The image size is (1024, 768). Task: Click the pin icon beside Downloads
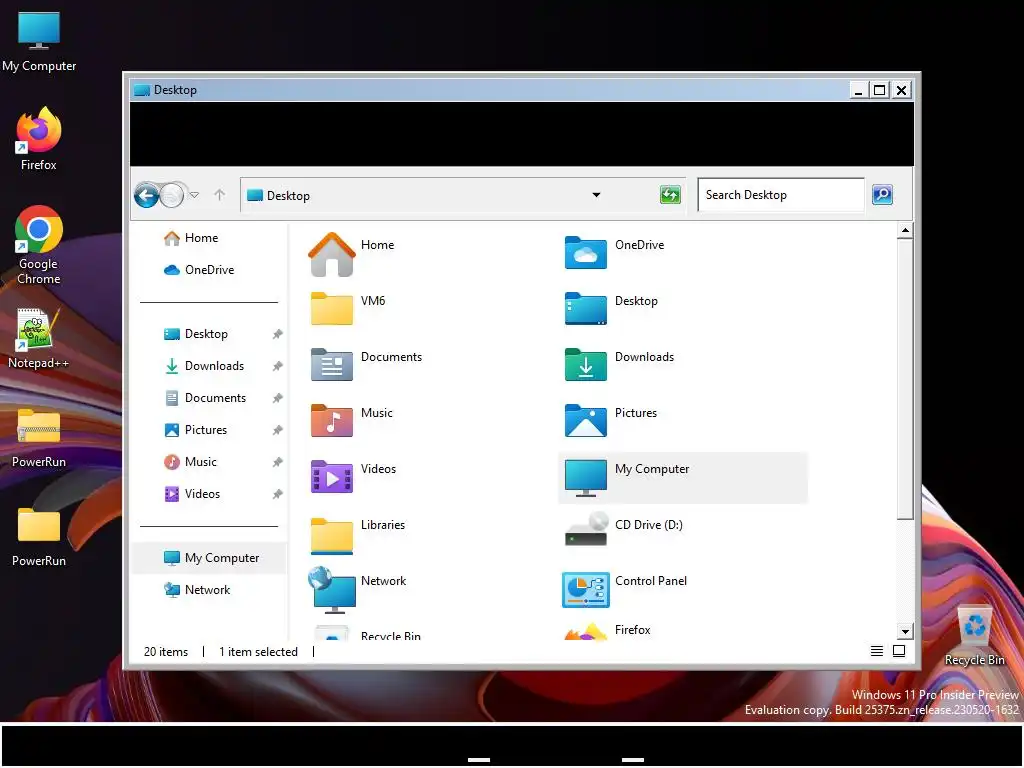click(x=278, y=366)
